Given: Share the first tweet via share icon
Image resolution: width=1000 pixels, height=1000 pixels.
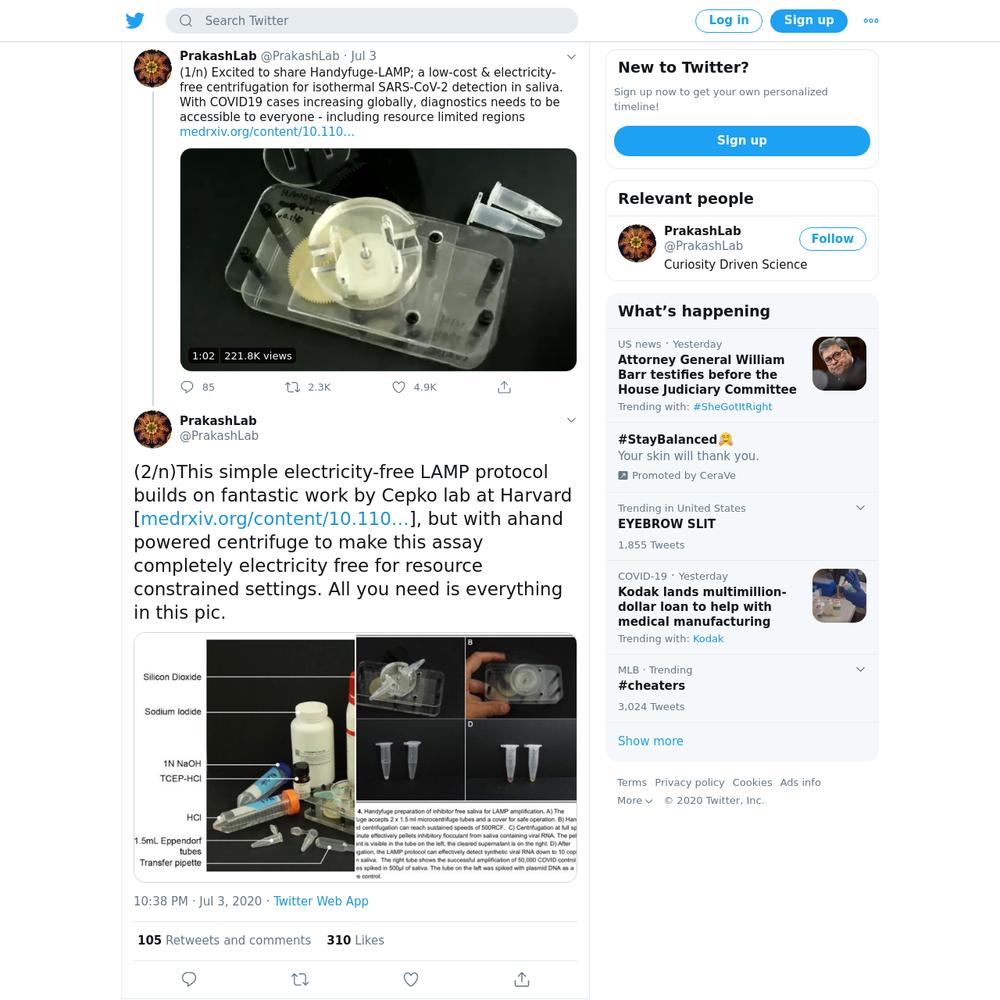Looking at the screenshot, I should click(x=504, y=386).
